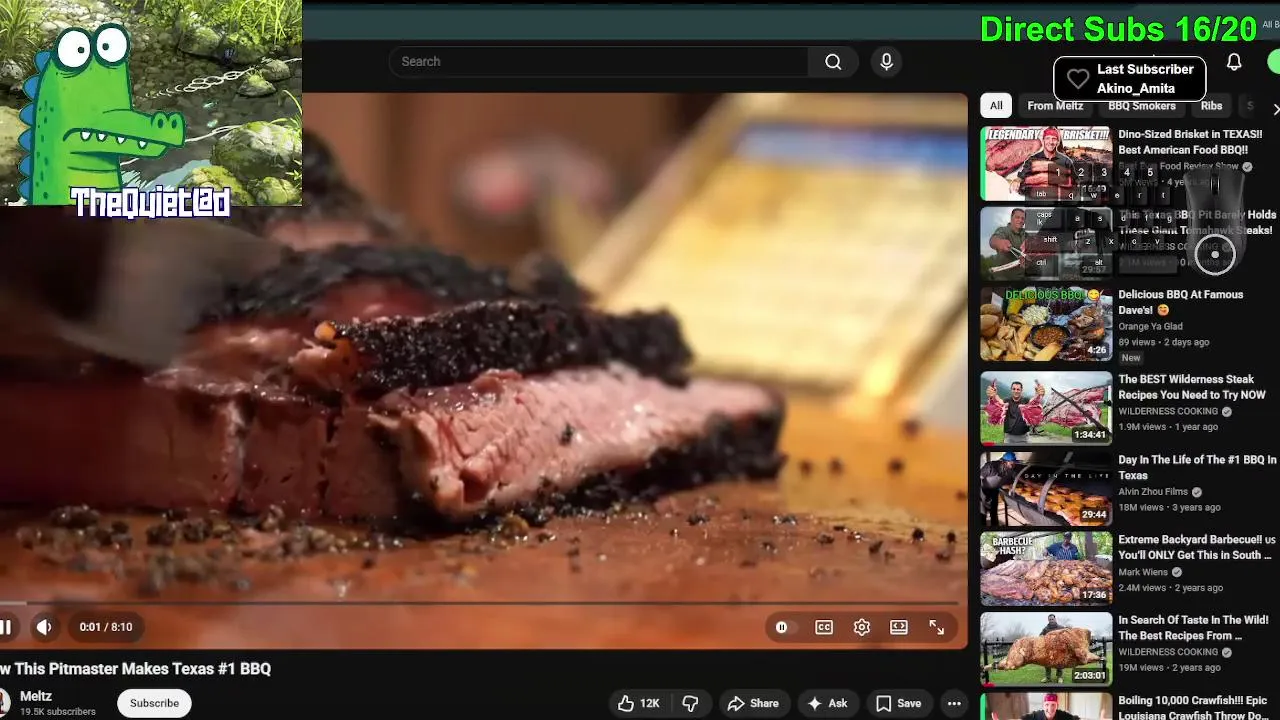Open Giant Tomahawk Steaks video thumbnail
Screen dimensions: 1280x720
click(x=1046, y=243)
